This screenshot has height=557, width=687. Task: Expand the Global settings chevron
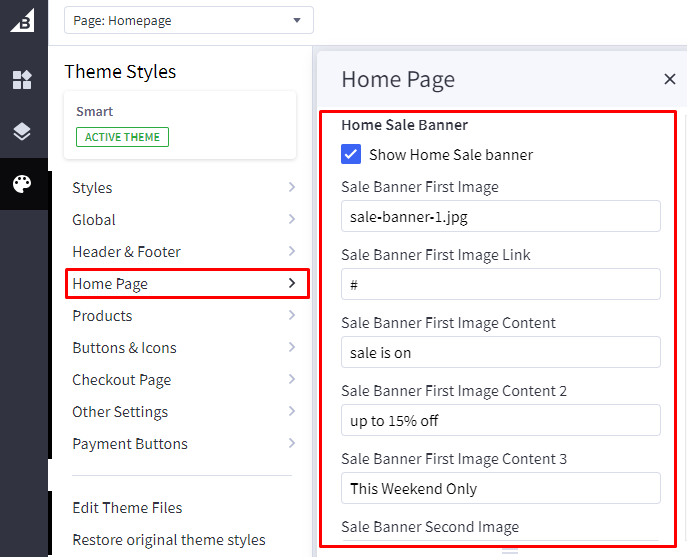pos(291,220)
